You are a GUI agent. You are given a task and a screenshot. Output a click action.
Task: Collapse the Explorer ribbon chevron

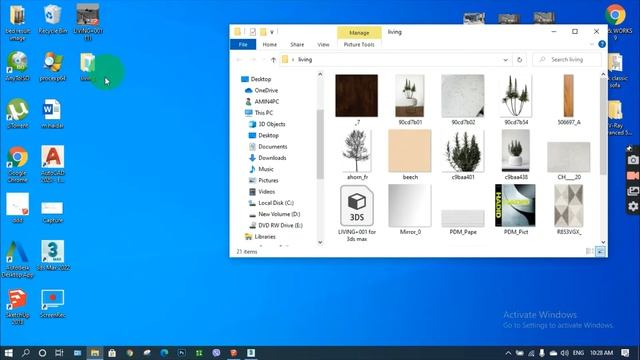coord(591,44)
